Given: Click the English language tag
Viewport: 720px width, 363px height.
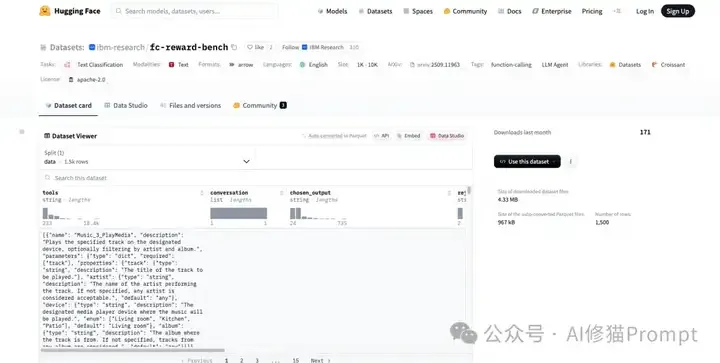Looking at the screenshot, I should click(x=314, y=65).
